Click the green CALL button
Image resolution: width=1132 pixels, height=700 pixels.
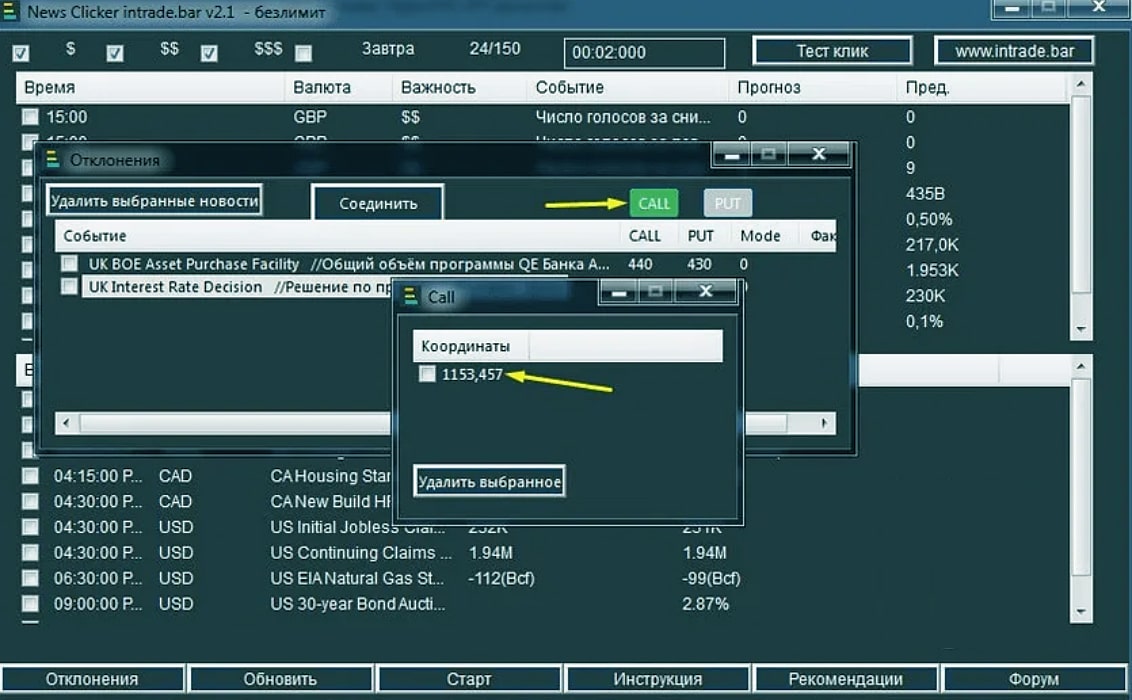coord(653,203)
